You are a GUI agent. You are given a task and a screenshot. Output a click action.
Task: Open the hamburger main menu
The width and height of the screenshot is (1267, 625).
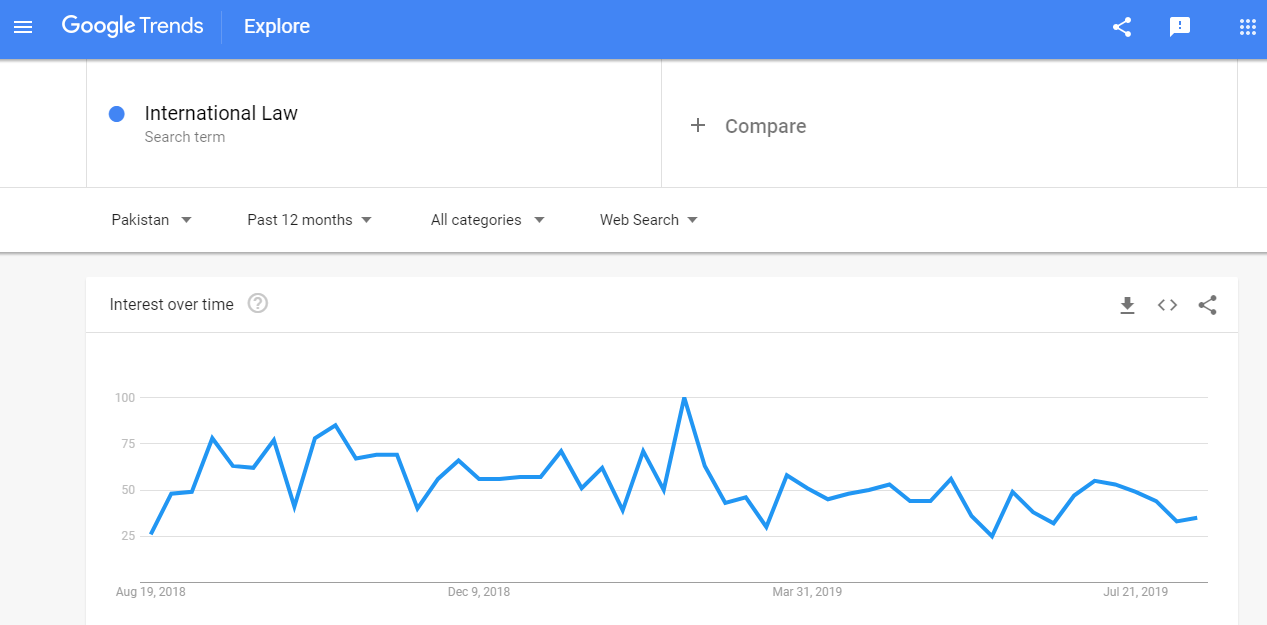[23, 27]
